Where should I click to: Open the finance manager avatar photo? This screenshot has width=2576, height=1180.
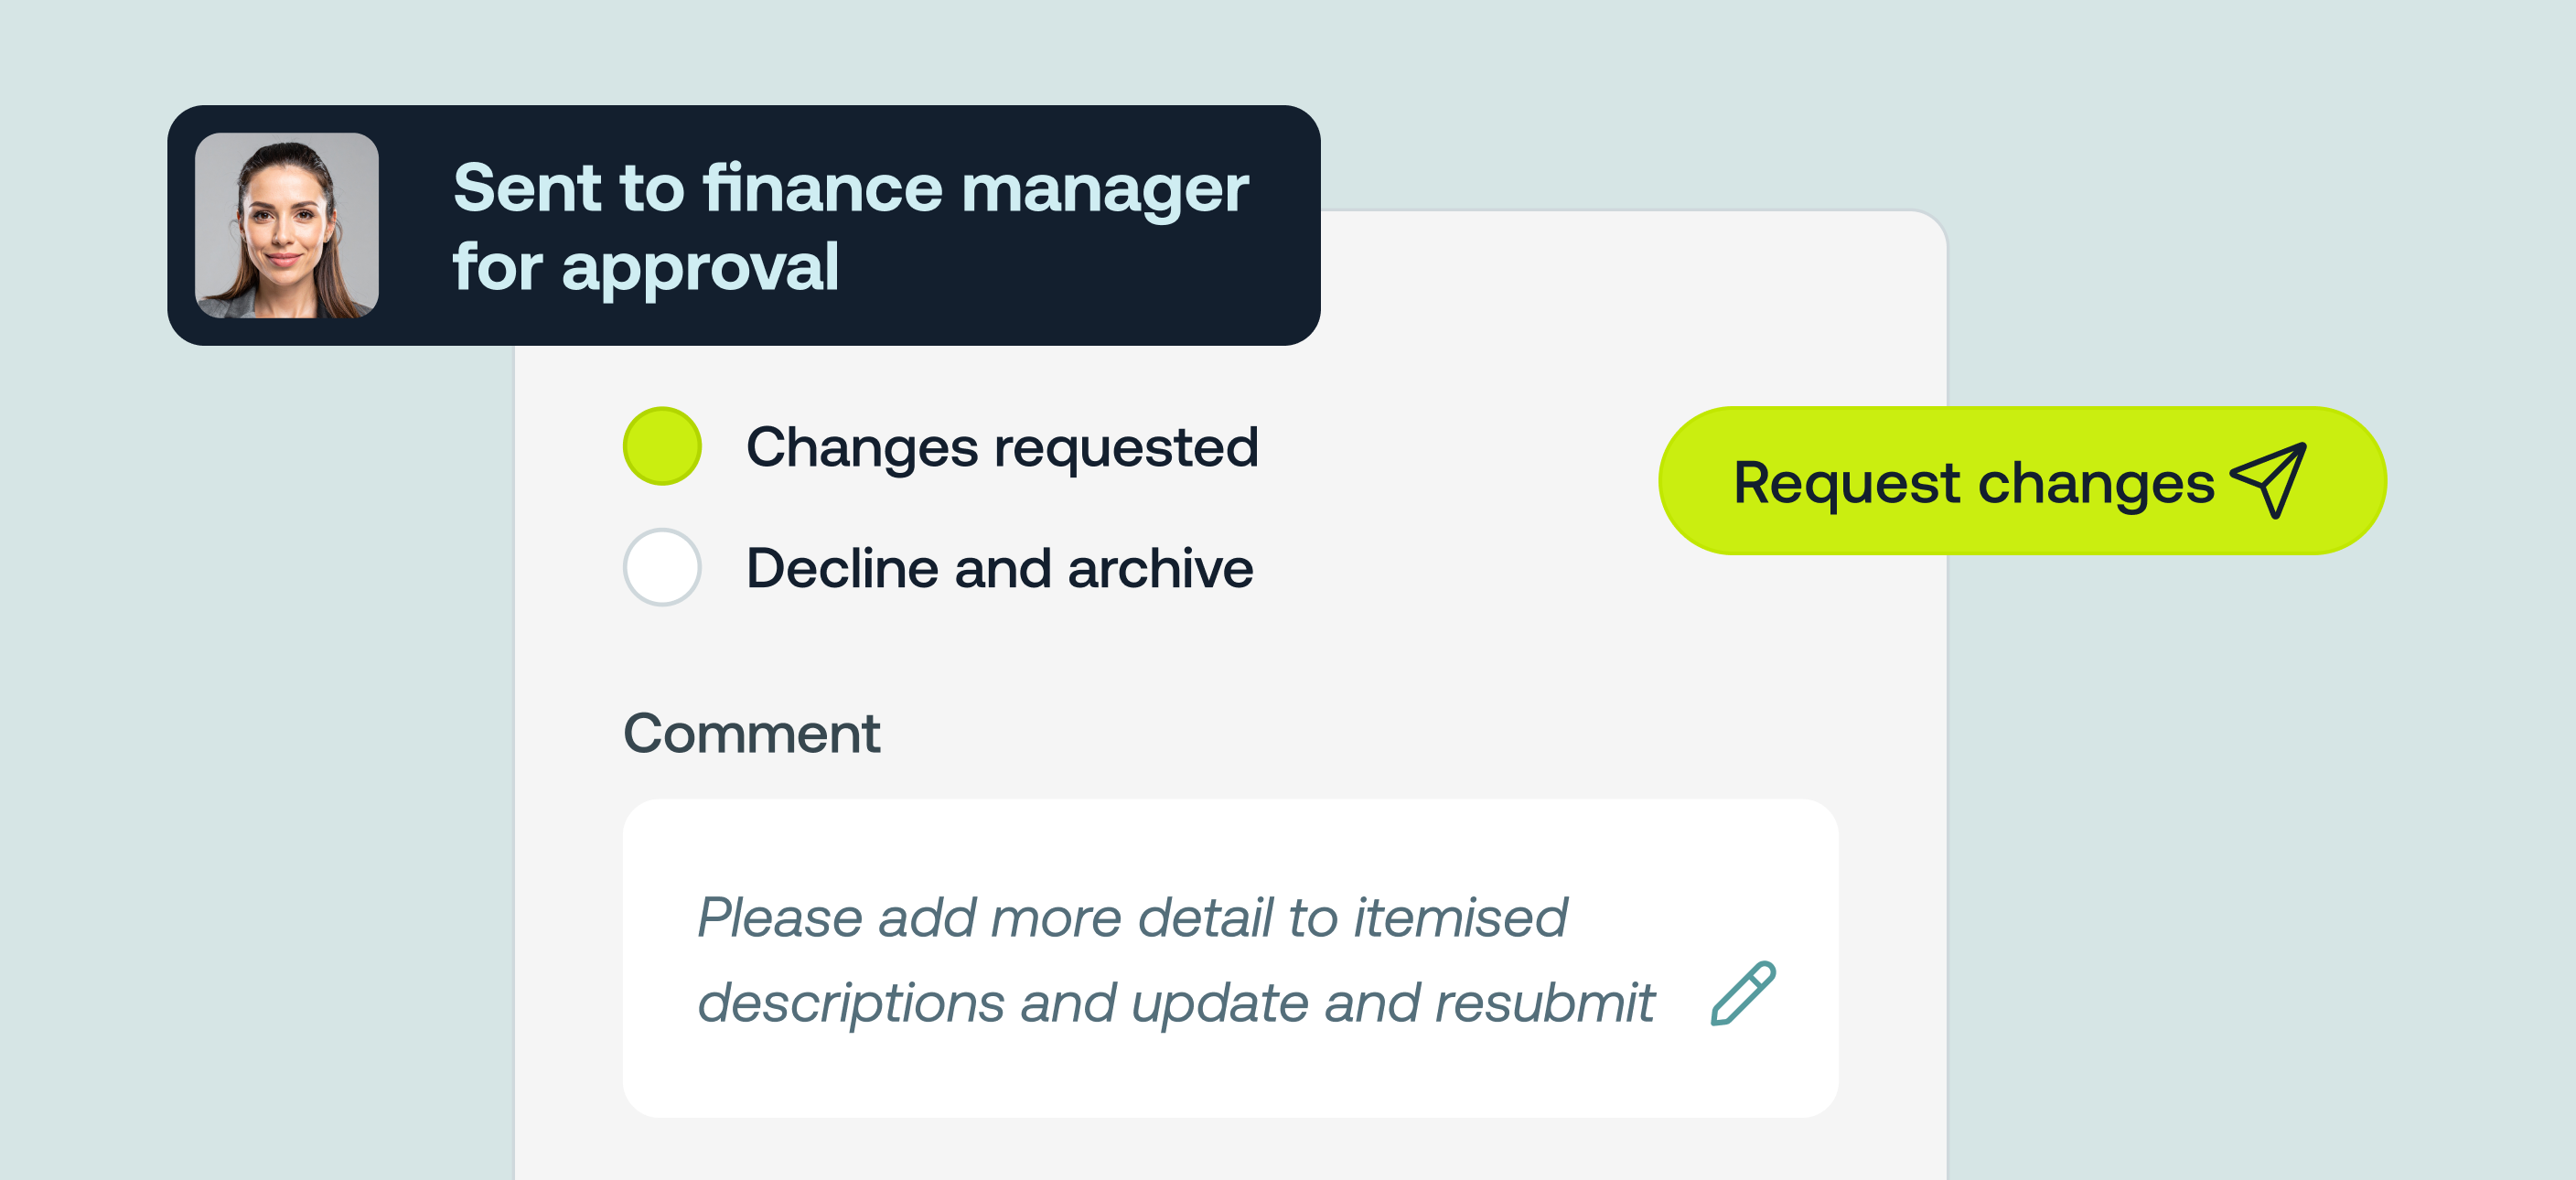287,226
